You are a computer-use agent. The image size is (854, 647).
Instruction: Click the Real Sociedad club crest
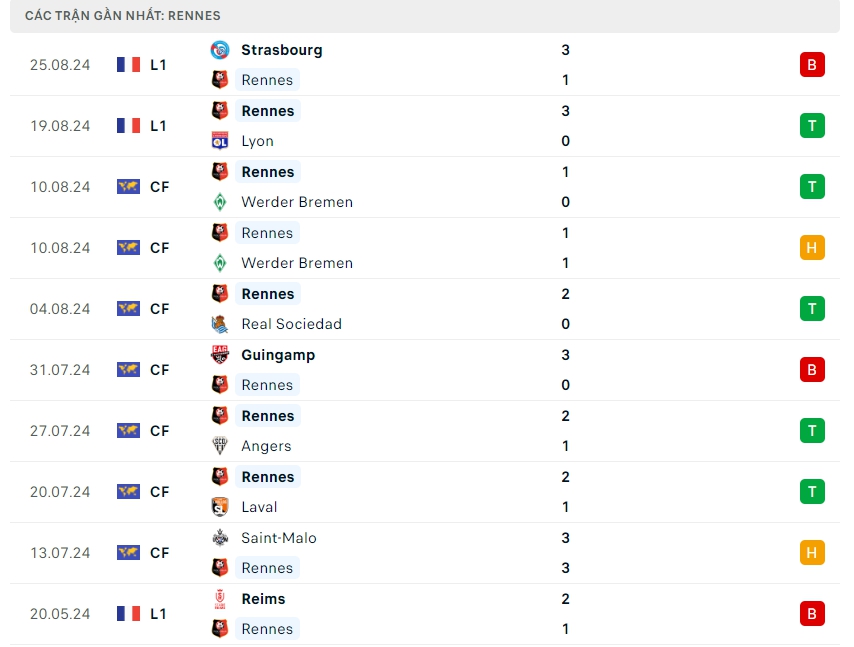(x=220, y=324)
